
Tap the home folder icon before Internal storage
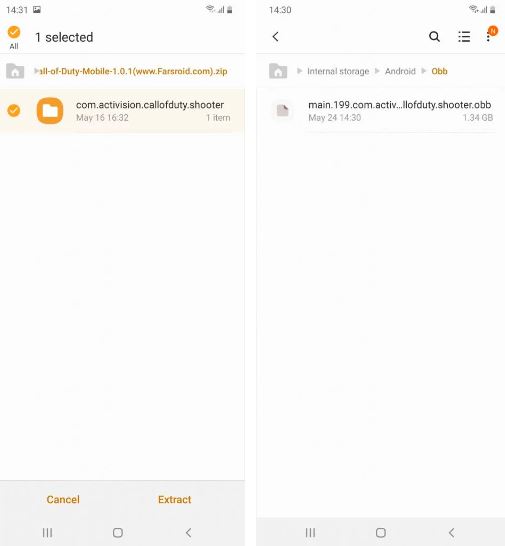pos(278,71)
